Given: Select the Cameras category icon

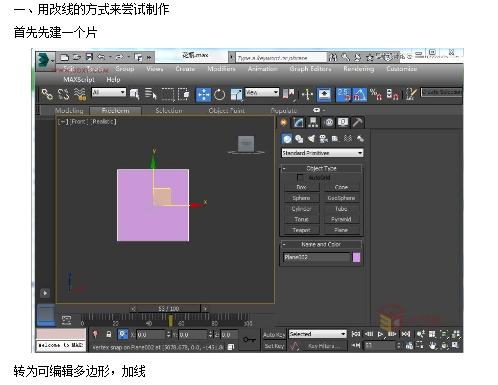Looking at the screenshot, I should point(323,139).
